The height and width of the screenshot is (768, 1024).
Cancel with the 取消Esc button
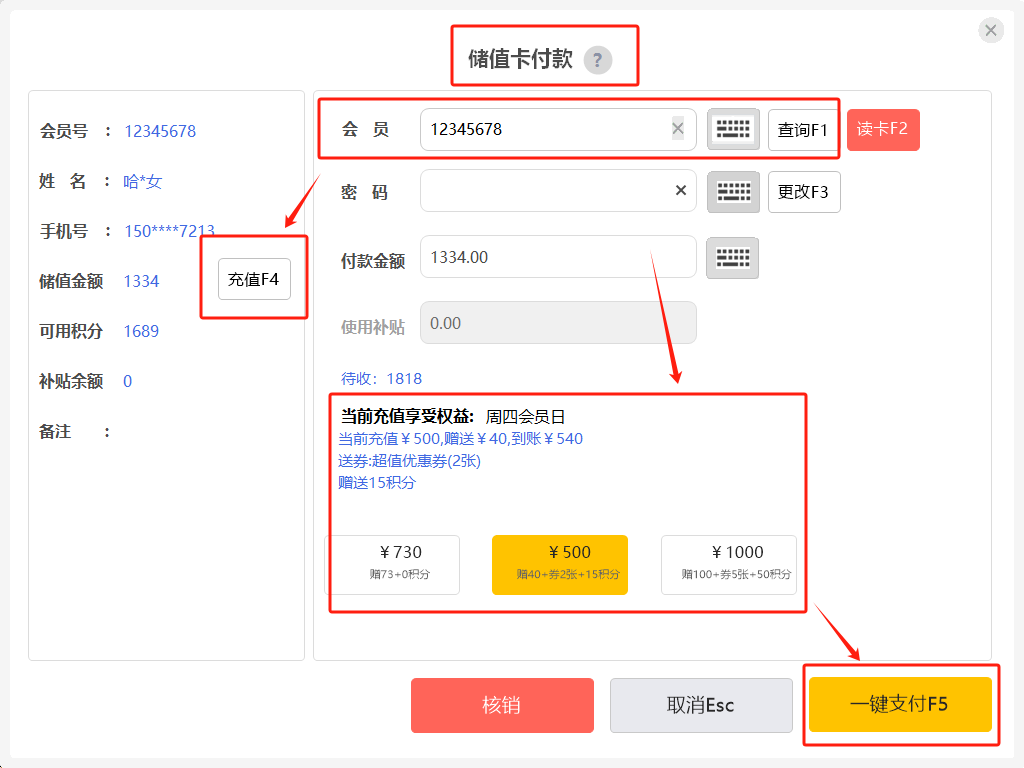[701, 705]
